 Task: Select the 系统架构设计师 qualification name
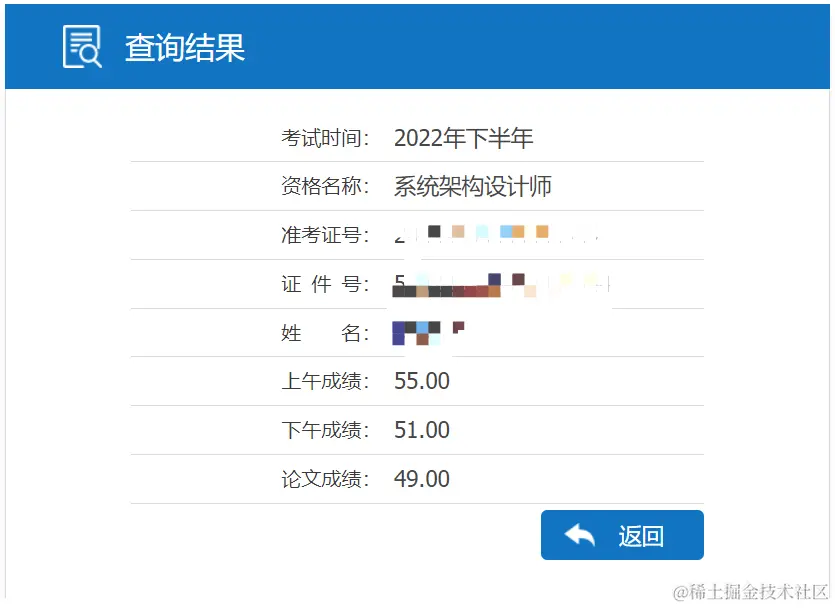[472, 187]
